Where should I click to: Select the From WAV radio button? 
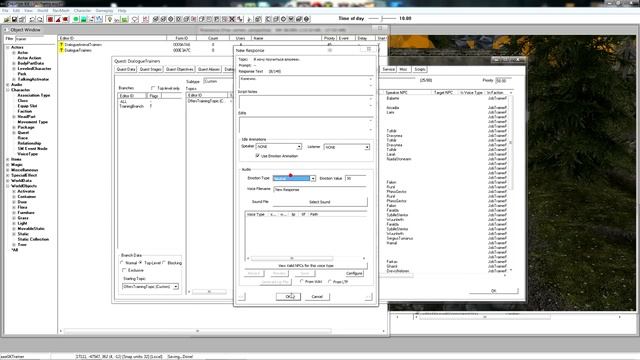302,282
